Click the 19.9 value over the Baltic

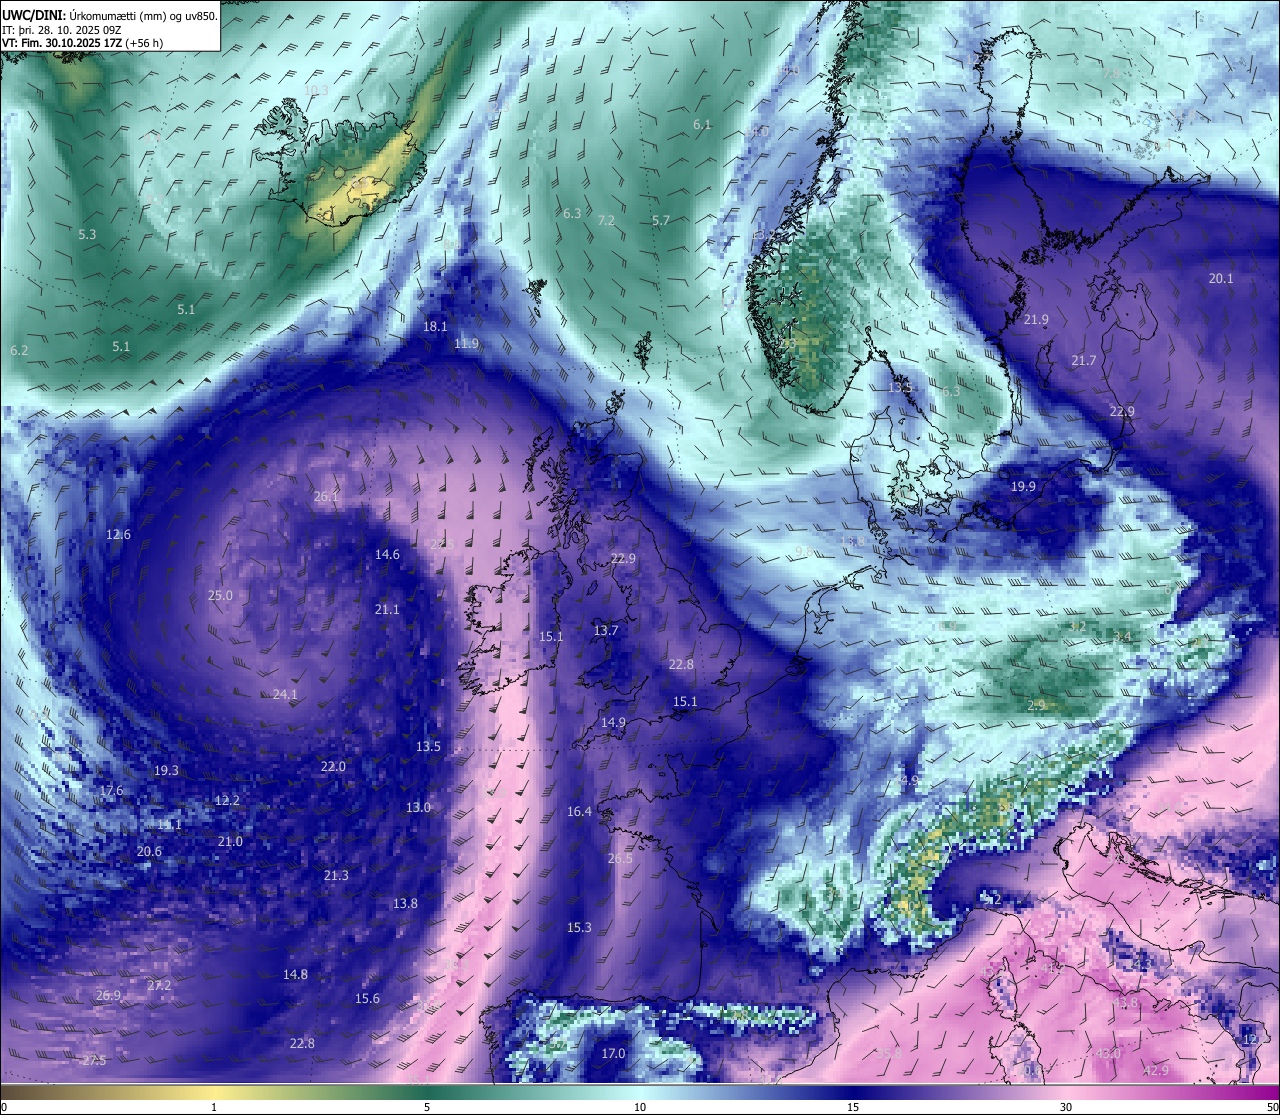click(x=1023, y=486)
